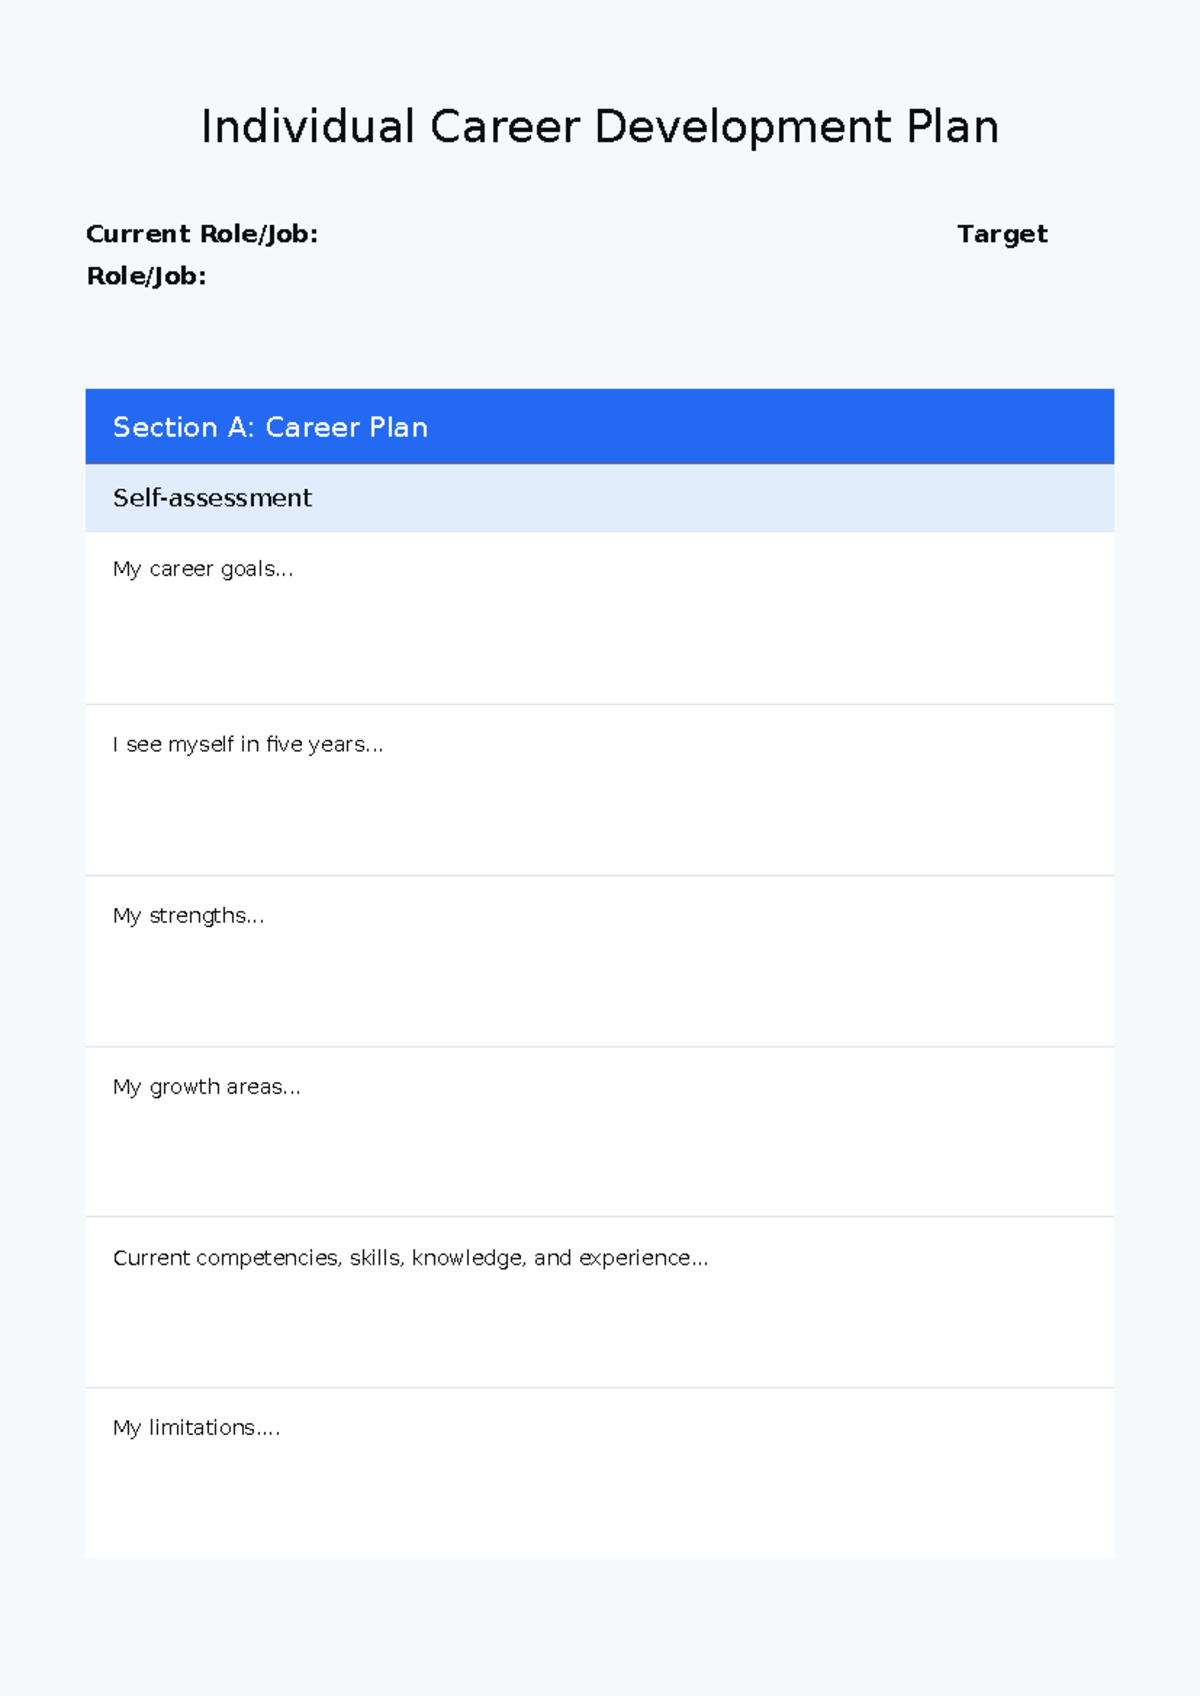Viewport: 1200px width, 1696px height.
Task: Click the My limitations prompt text
Action: (197, 1428)
